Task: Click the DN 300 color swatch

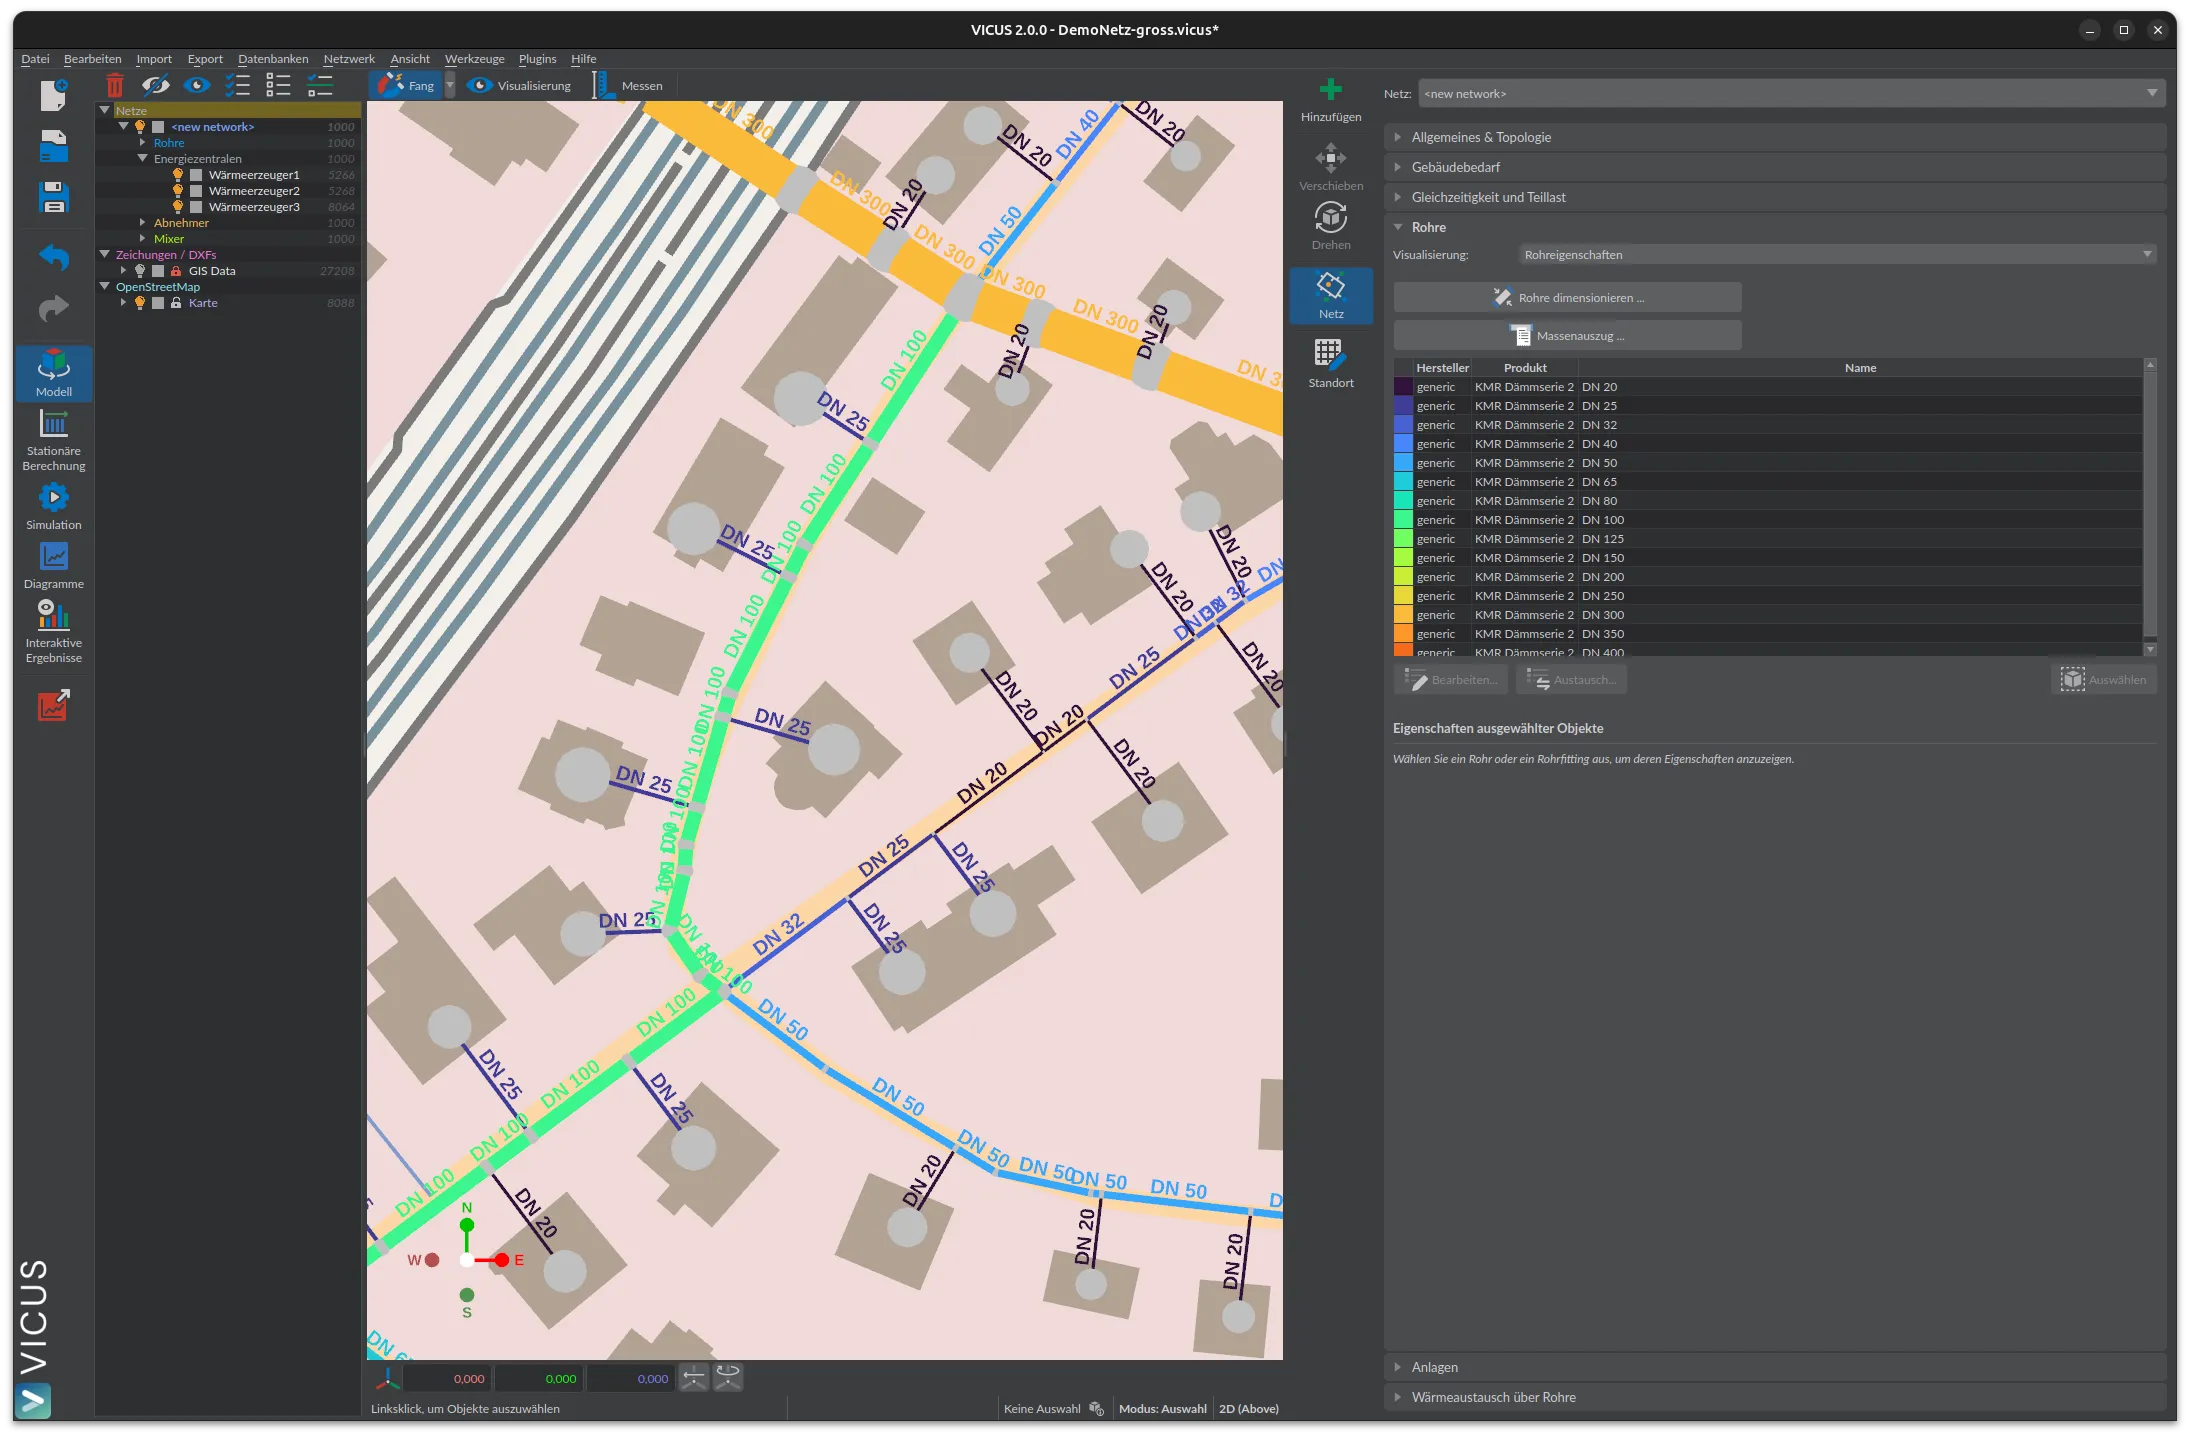Action: click(x=1403, y=615)
